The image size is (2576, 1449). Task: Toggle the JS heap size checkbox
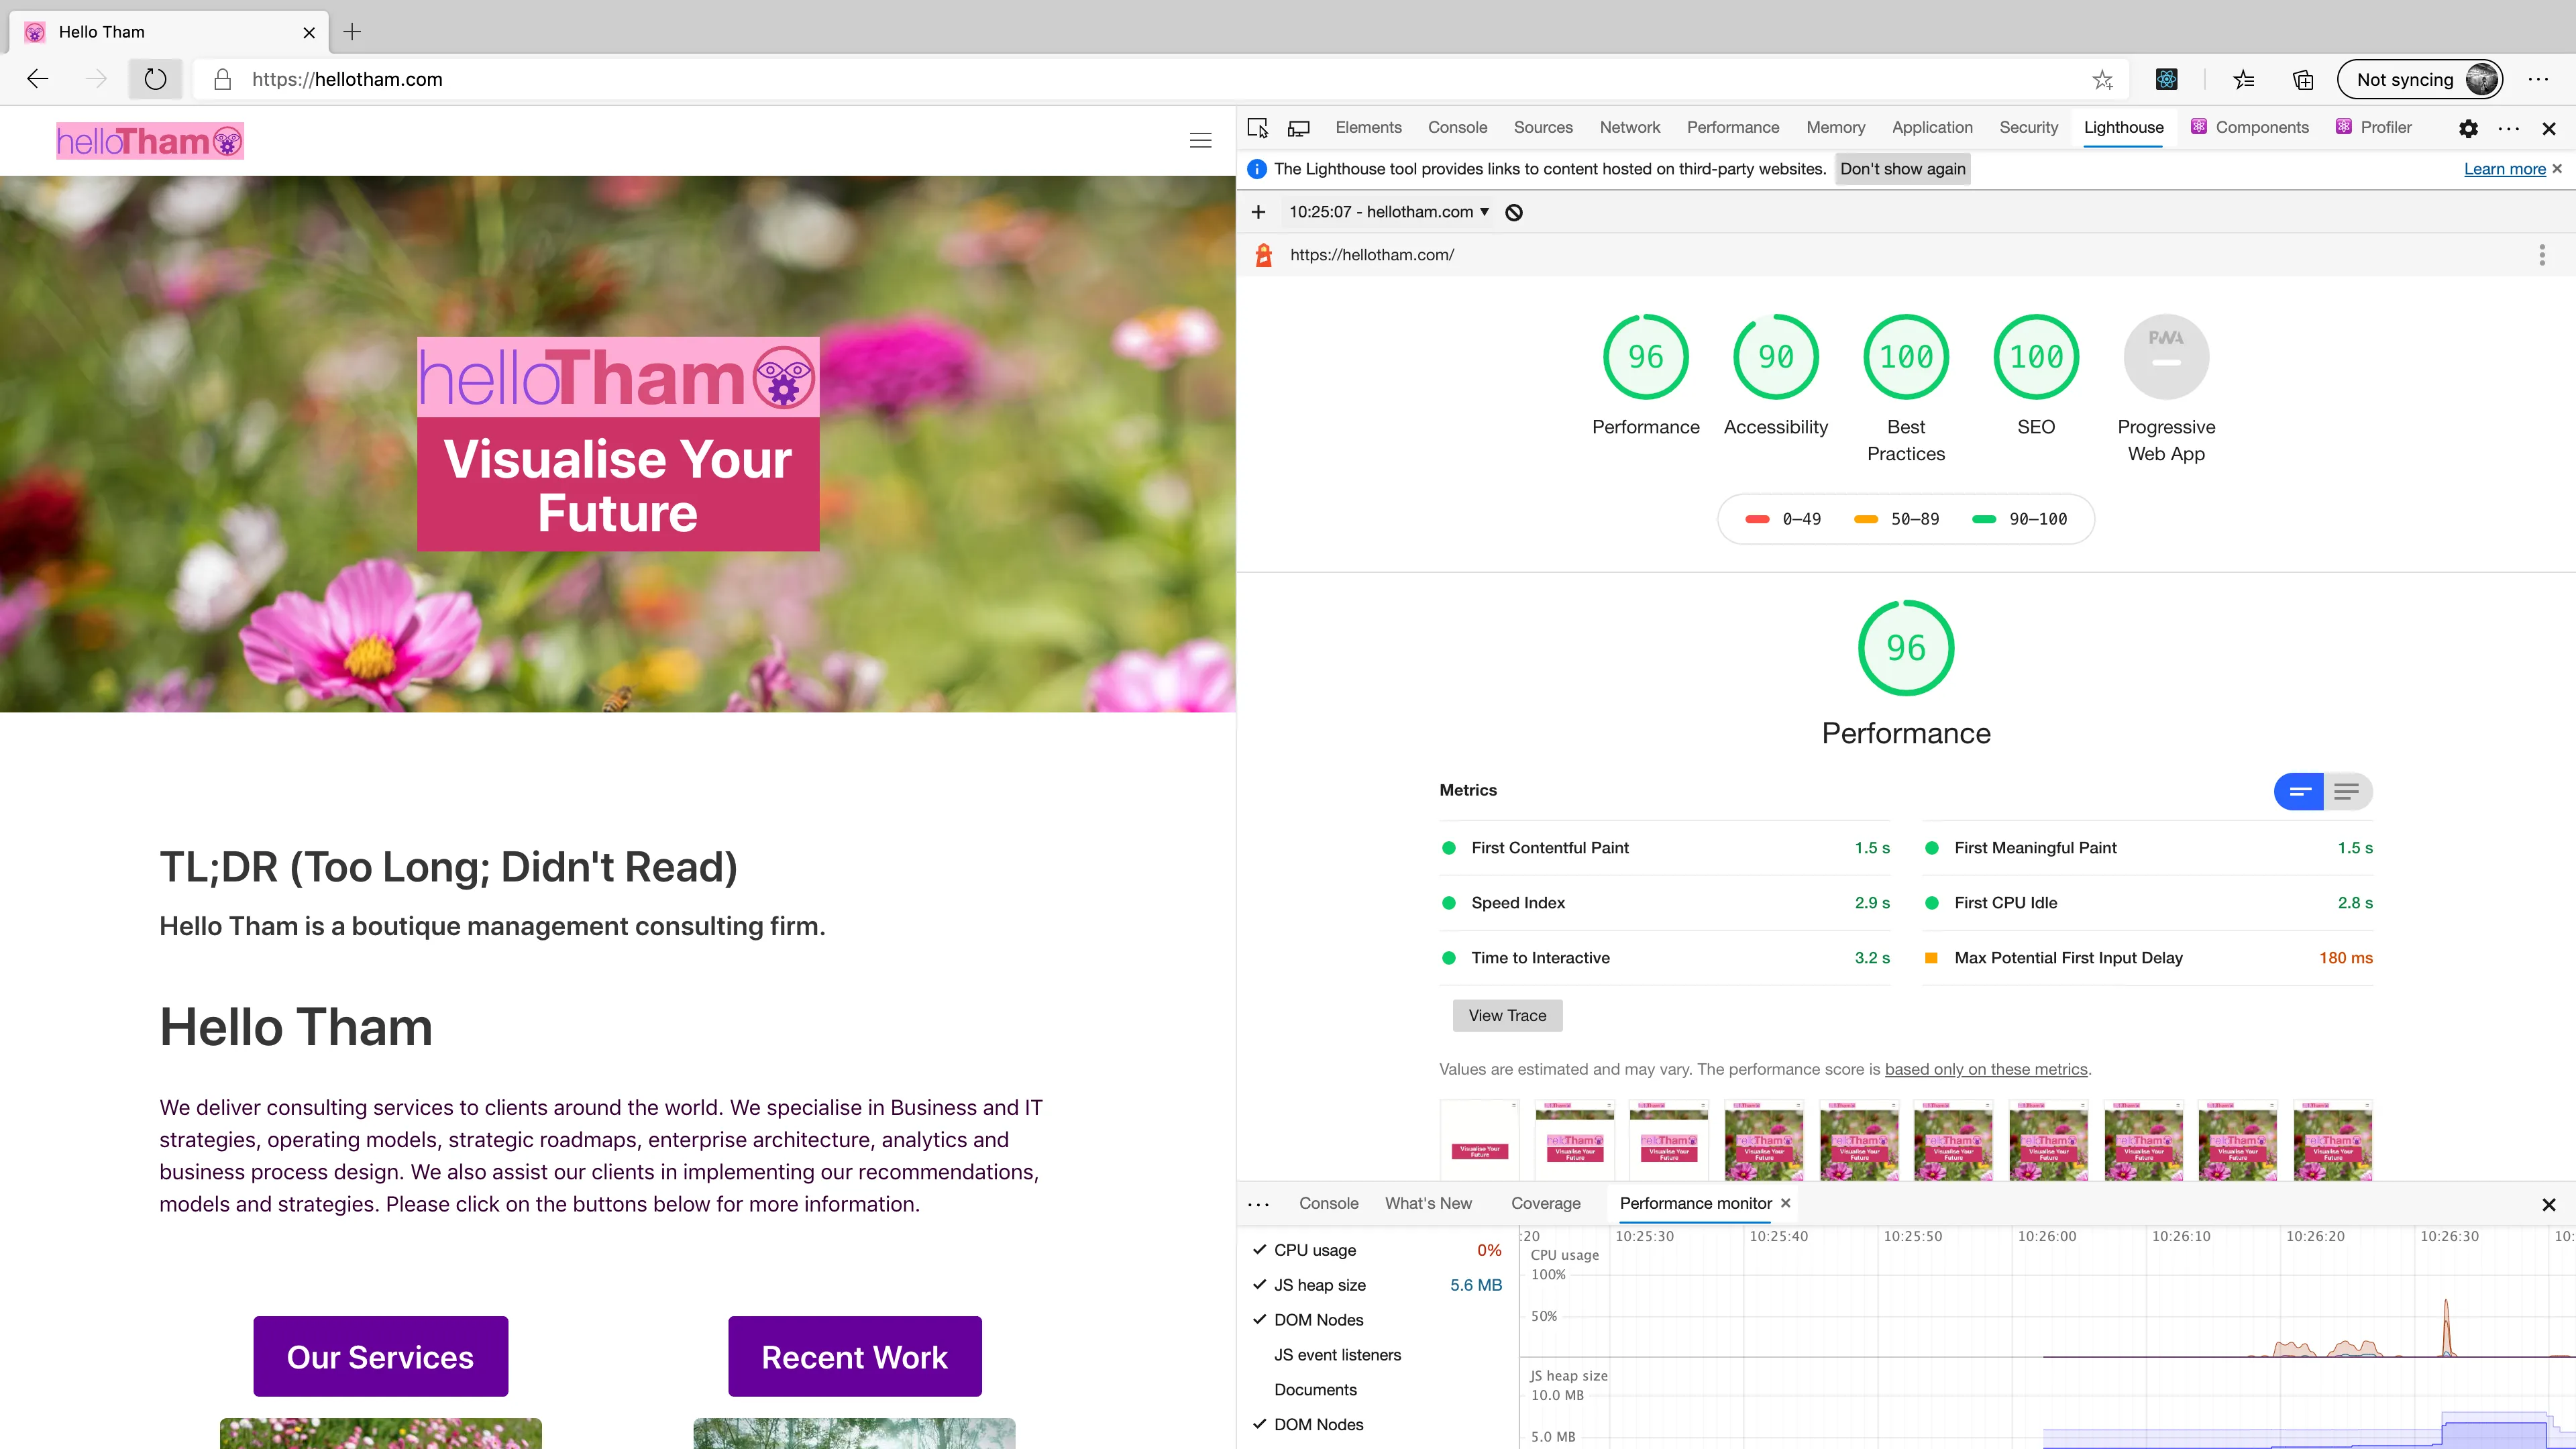click(x=1260, y=1285)
